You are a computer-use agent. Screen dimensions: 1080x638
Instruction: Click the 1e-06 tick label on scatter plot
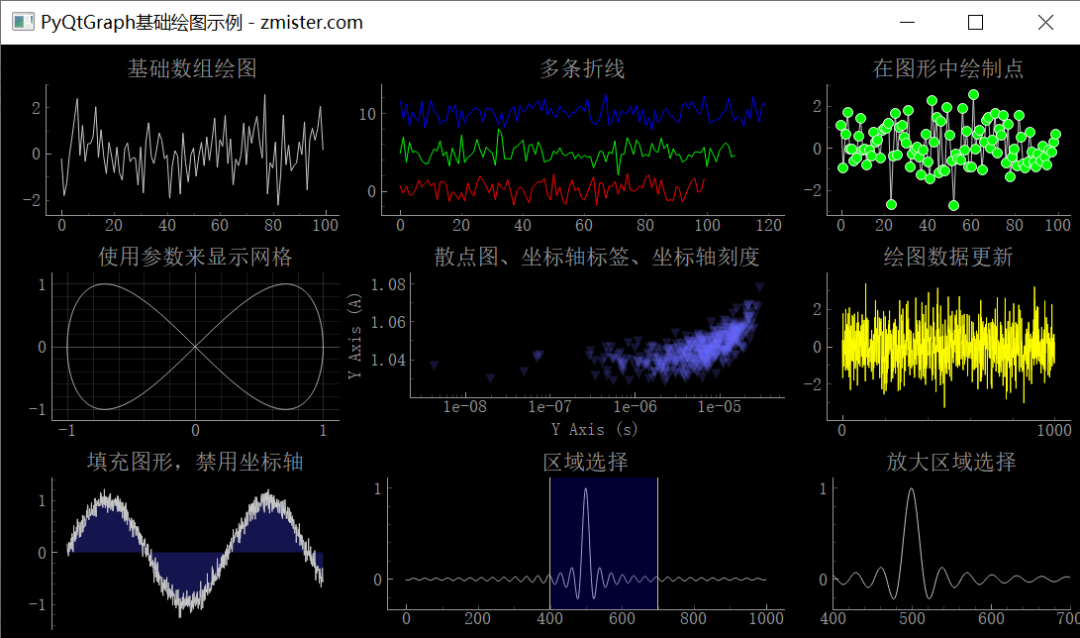(x=634, y=407)
